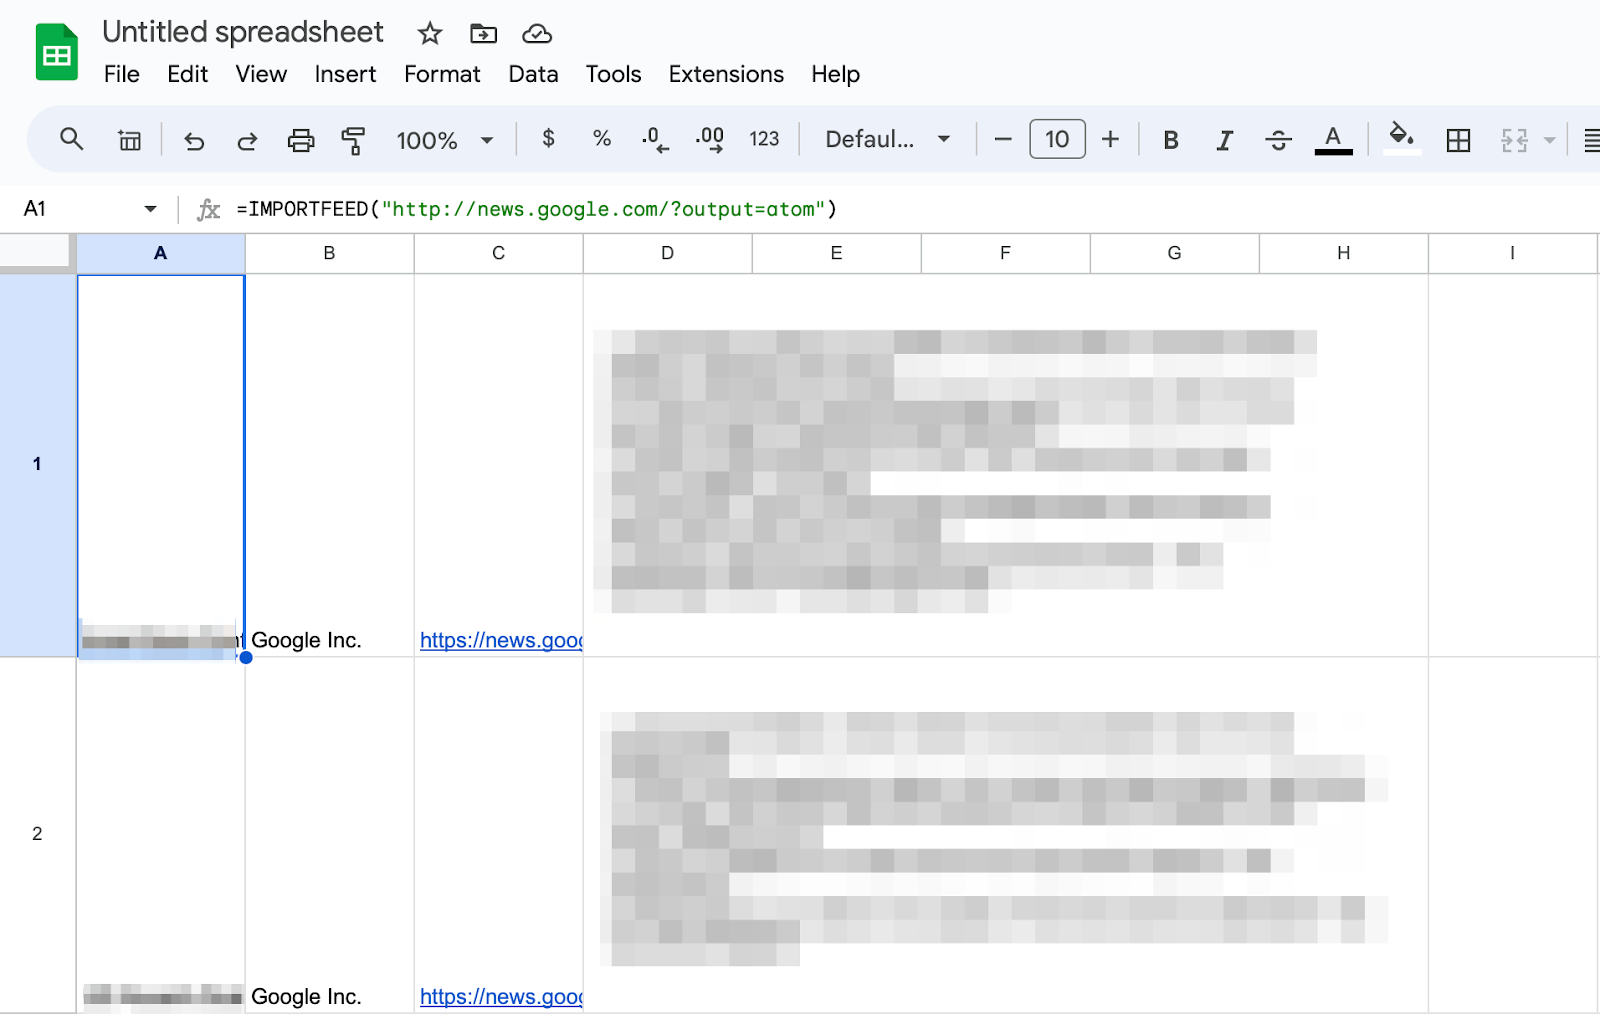Click the Undo icon
The image size is (1600, 1014).
click(x=194, y=140)
